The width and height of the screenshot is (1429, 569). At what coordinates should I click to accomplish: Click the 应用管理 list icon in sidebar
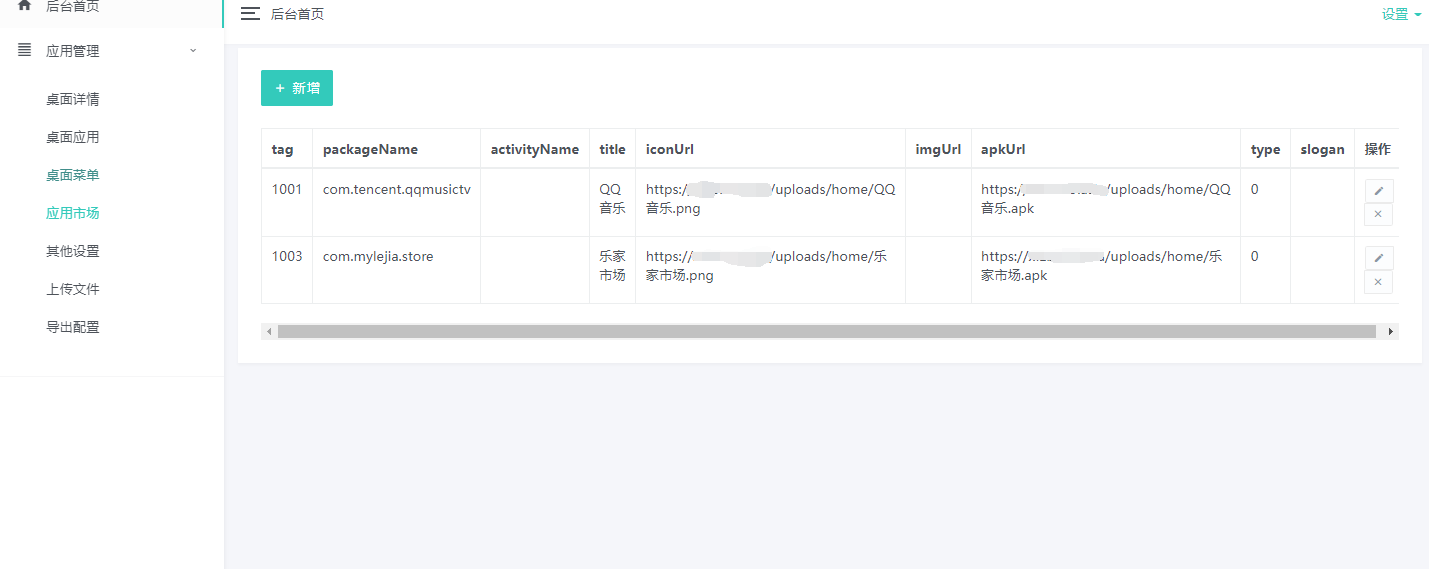point(25,50)
